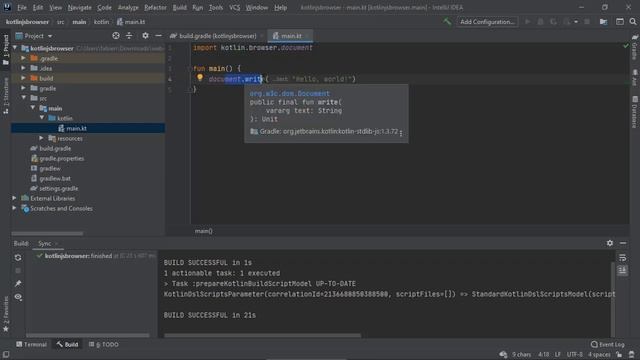This screenshot has width=640, height=360.
Task: Click the select run/debug layout window icon
Action: [620, 22]
